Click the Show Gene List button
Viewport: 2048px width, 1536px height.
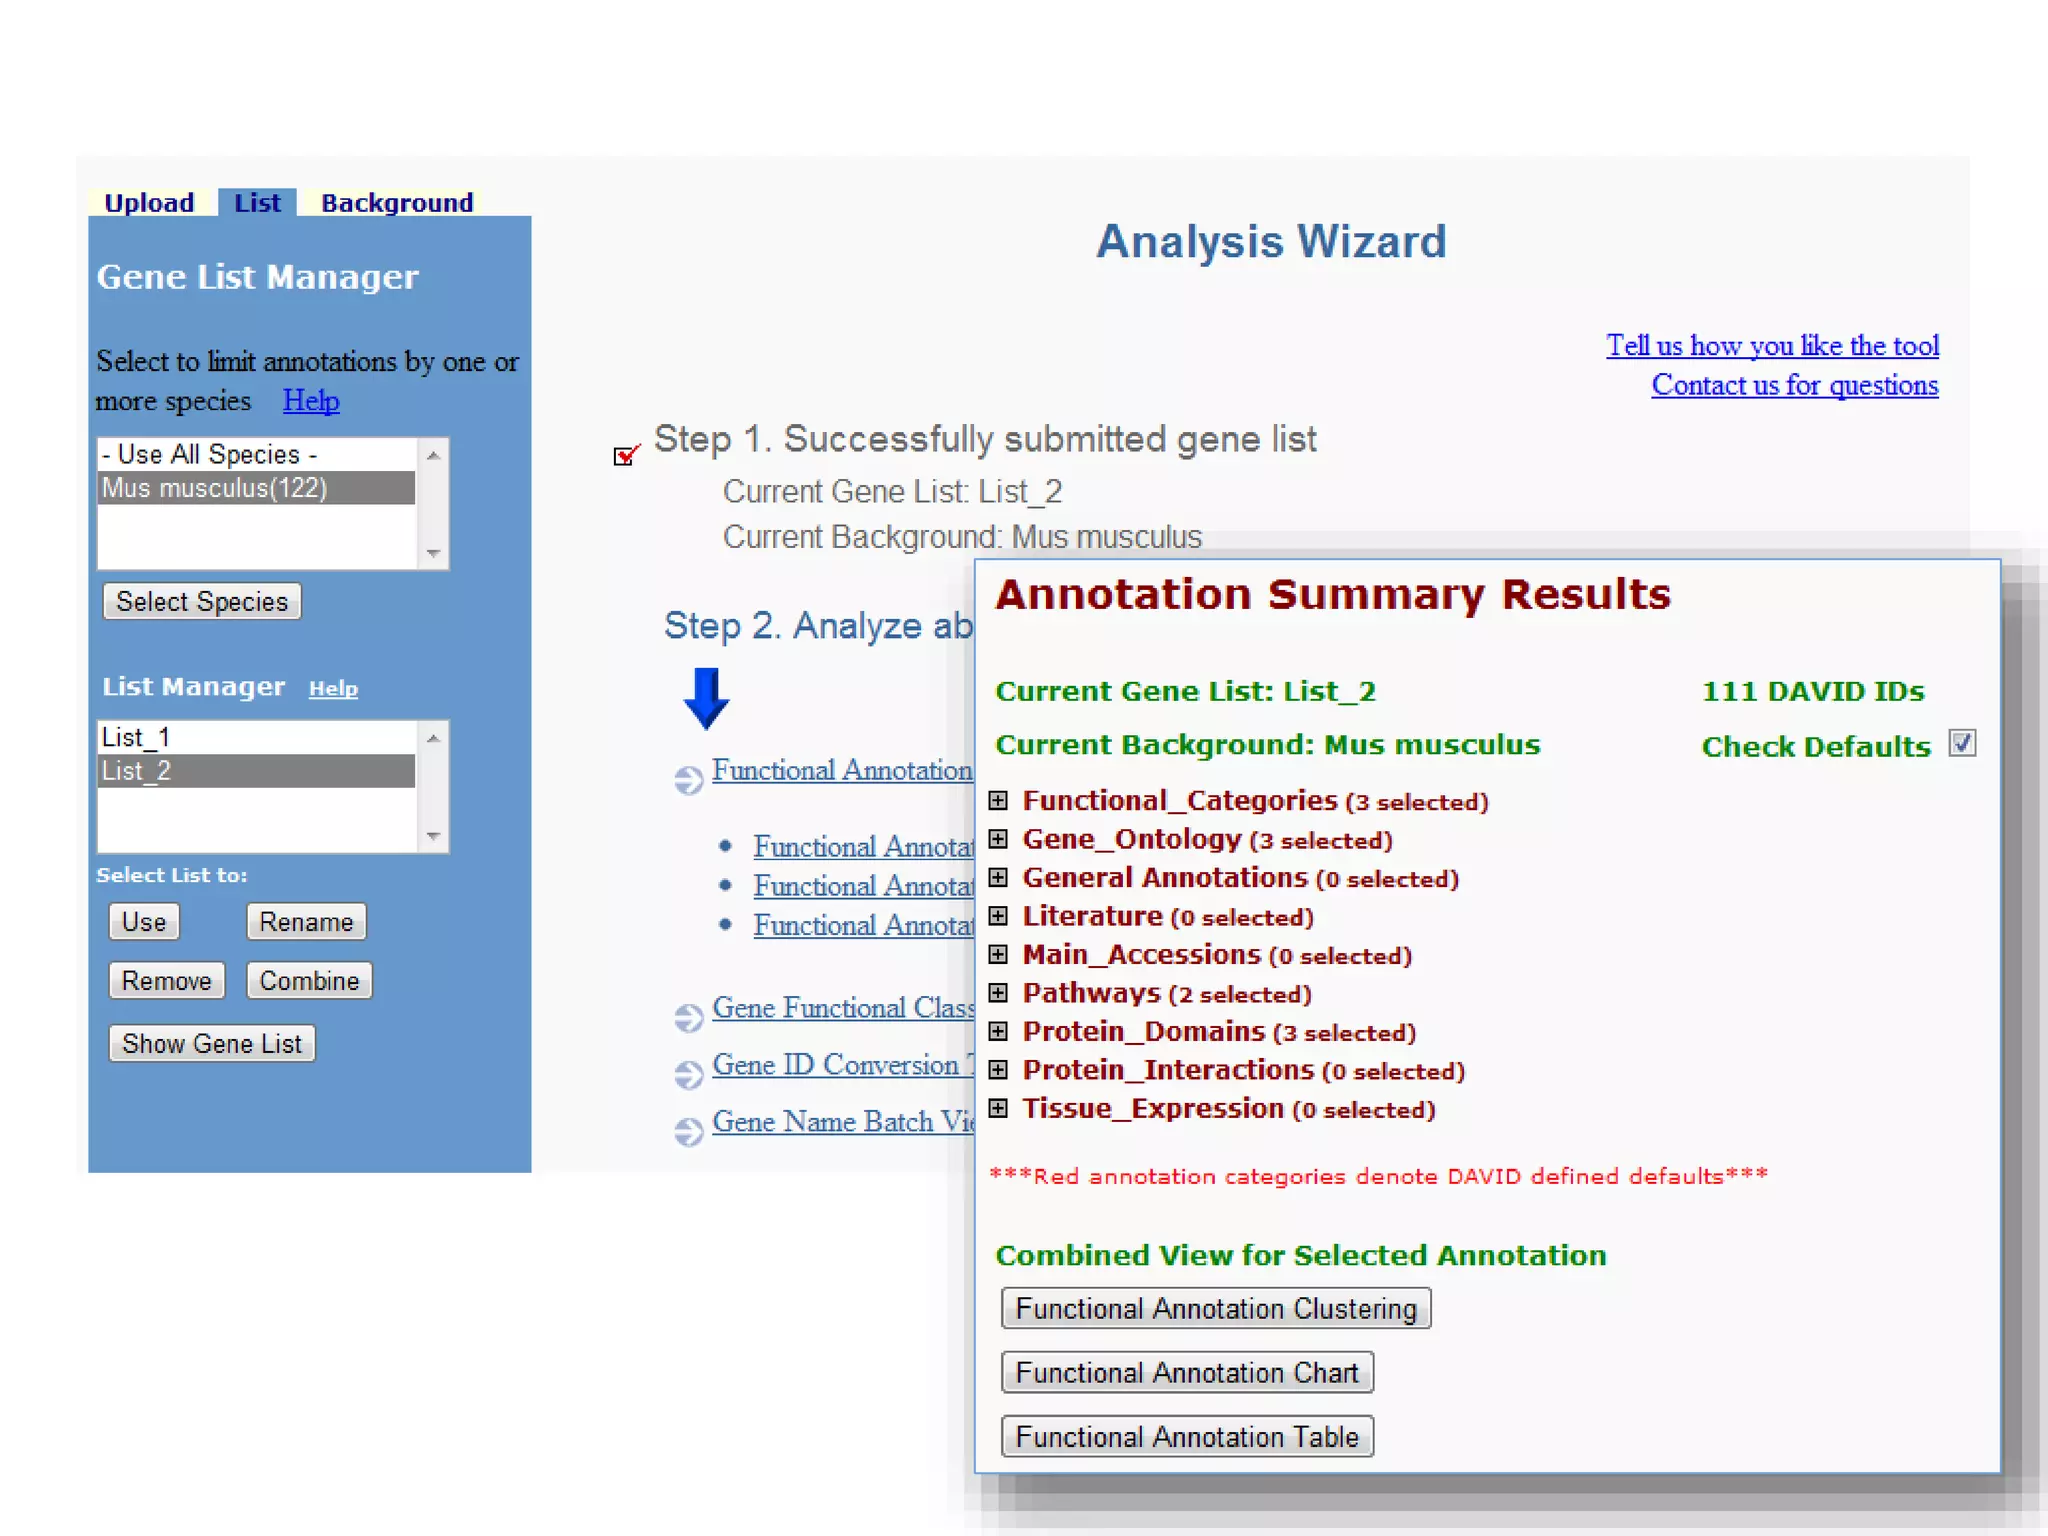point(211,1044)
